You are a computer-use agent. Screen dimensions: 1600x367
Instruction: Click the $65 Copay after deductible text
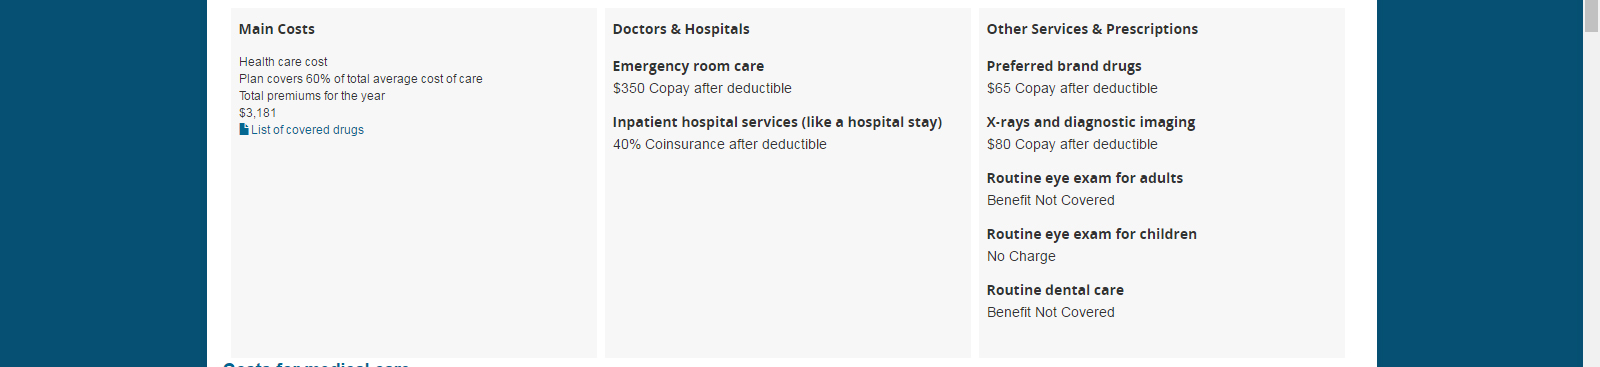[1072, 88]
